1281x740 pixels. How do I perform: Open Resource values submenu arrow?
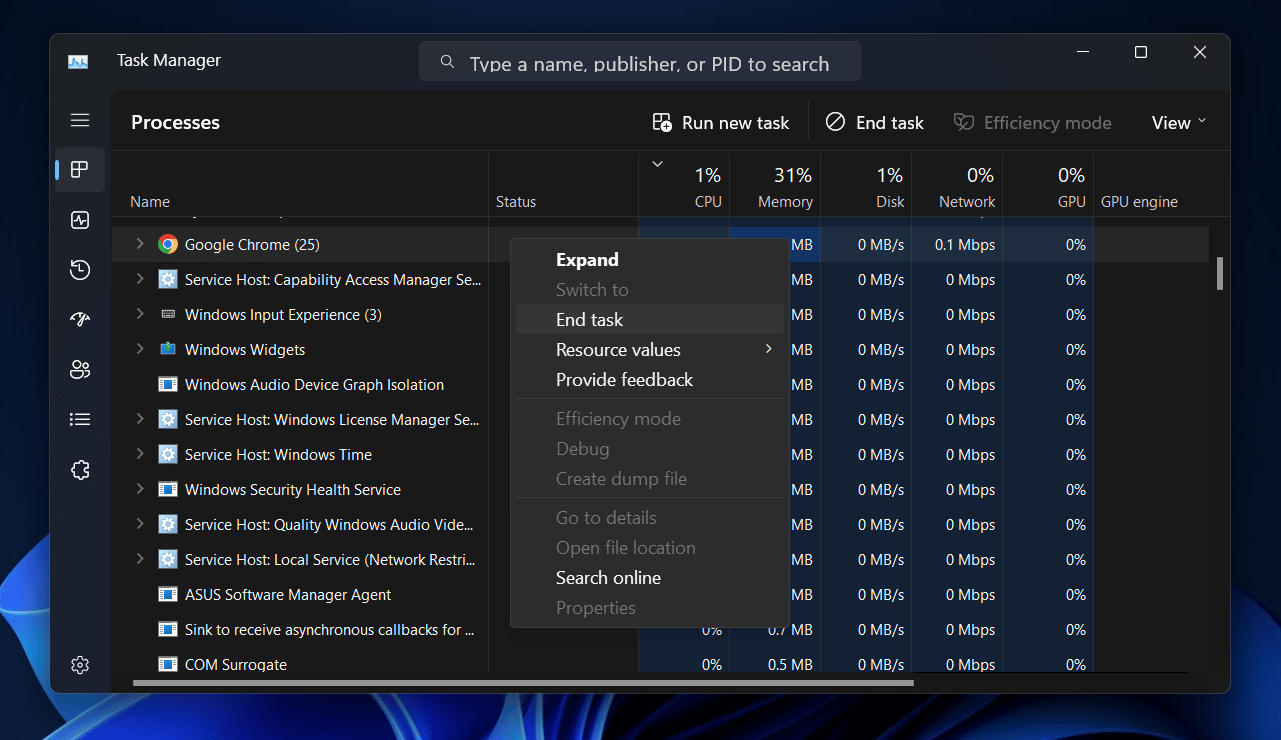[768, 349]
